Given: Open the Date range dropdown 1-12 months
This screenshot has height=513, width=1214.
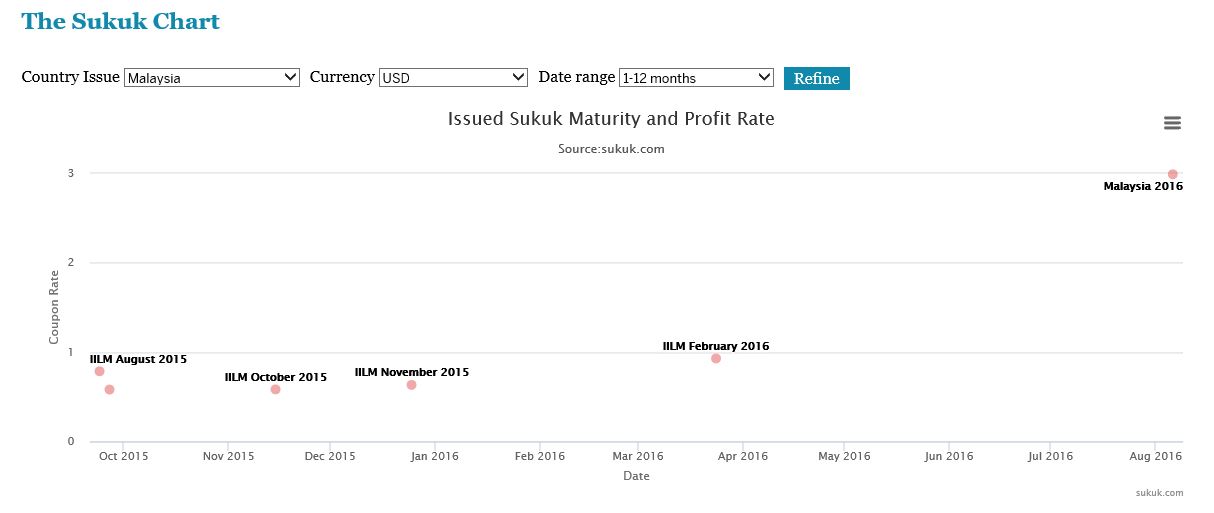Looking at the screenshot, I should click(x=697, y=77).
